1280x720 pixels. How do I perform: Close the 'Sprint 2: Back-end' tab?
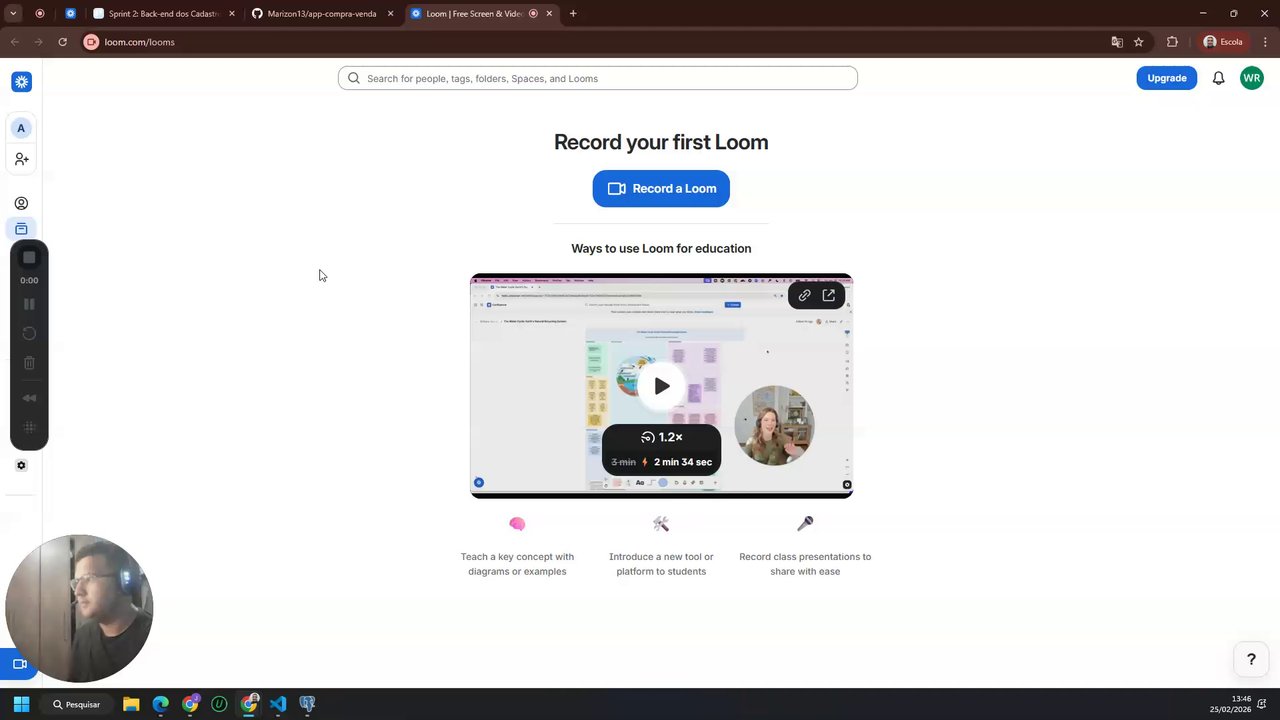tap(232, 14)
